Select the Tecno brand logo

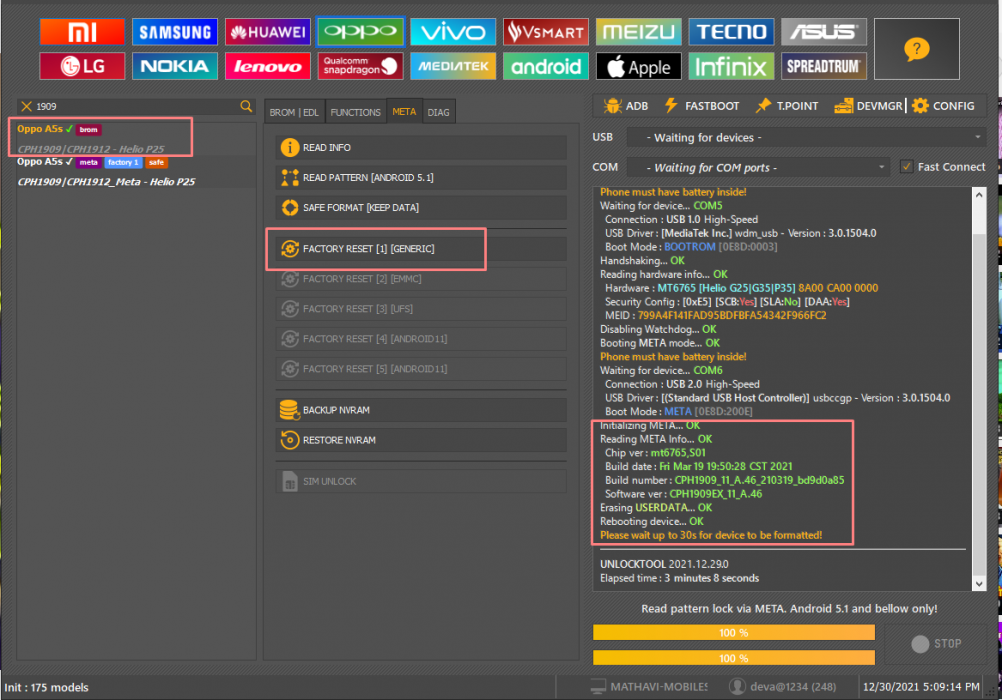point(731,31)
